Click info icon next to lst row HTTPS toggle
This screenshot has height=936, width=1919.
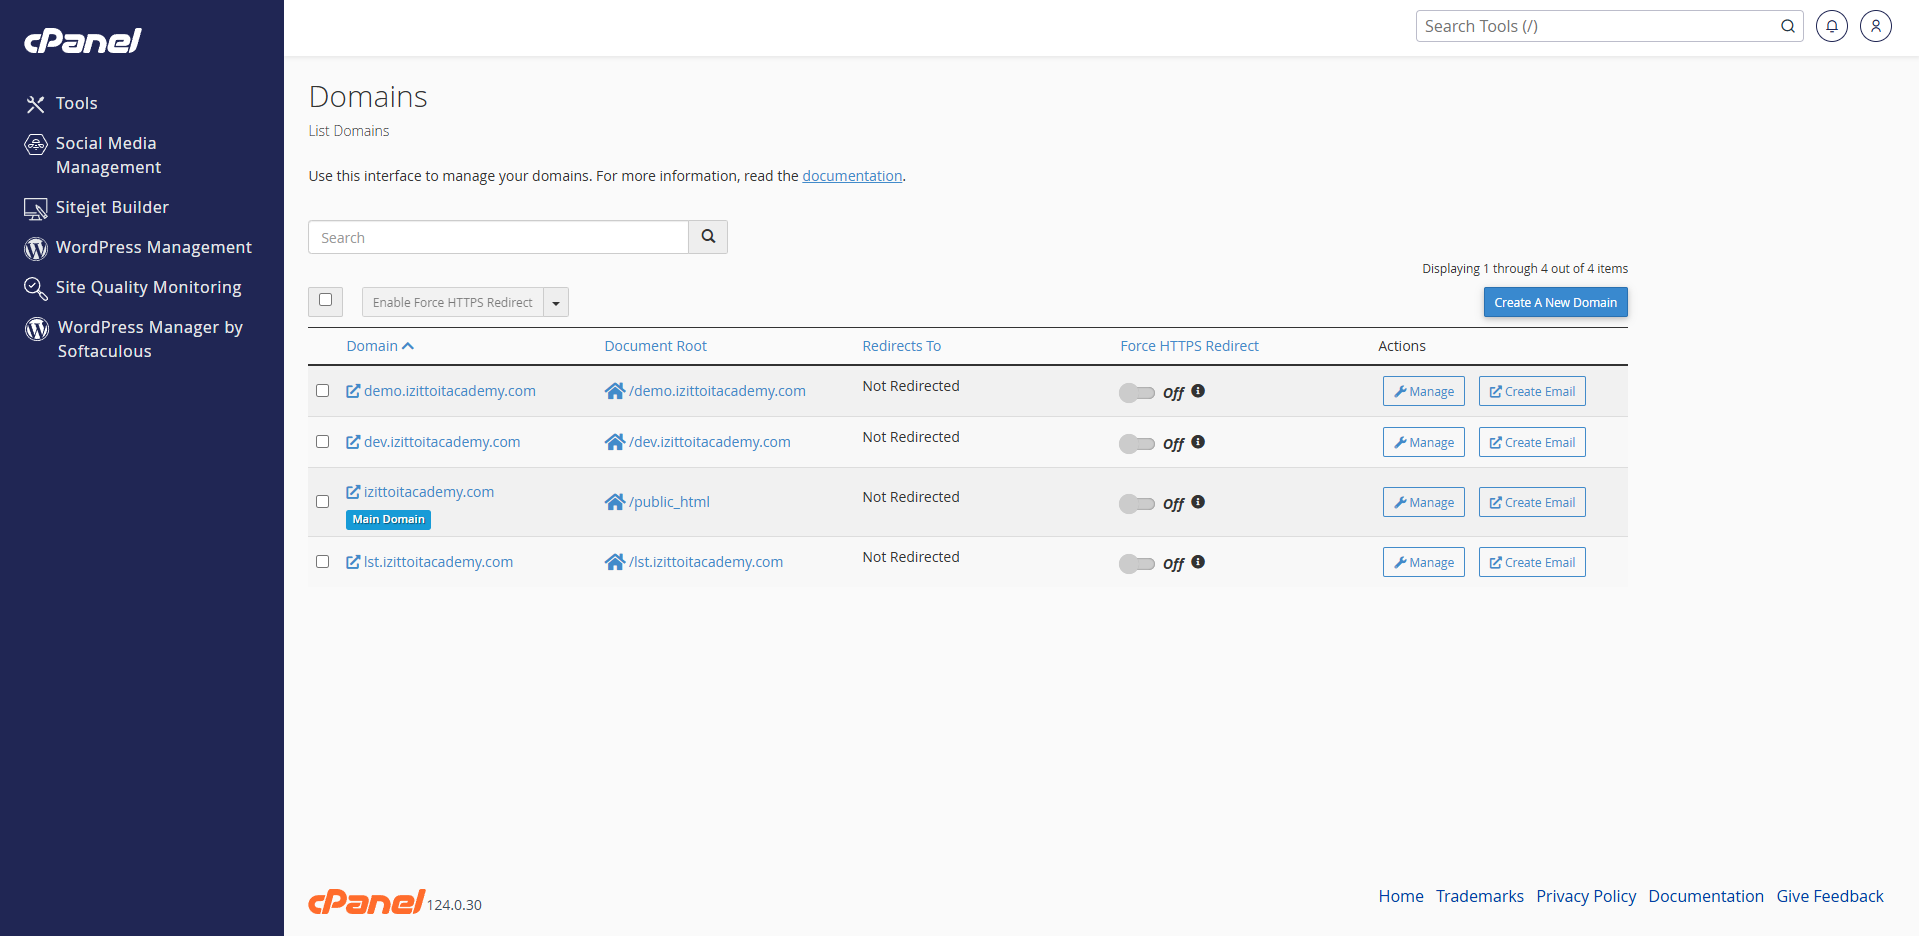1198,562
